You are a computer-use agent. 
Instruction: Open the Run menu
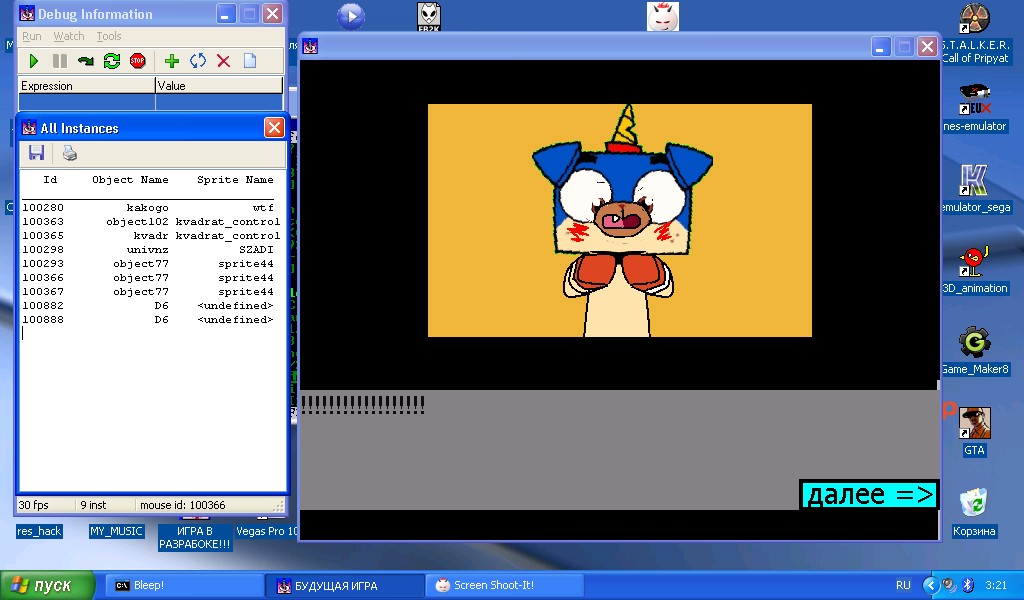click(x=32, y=36)
